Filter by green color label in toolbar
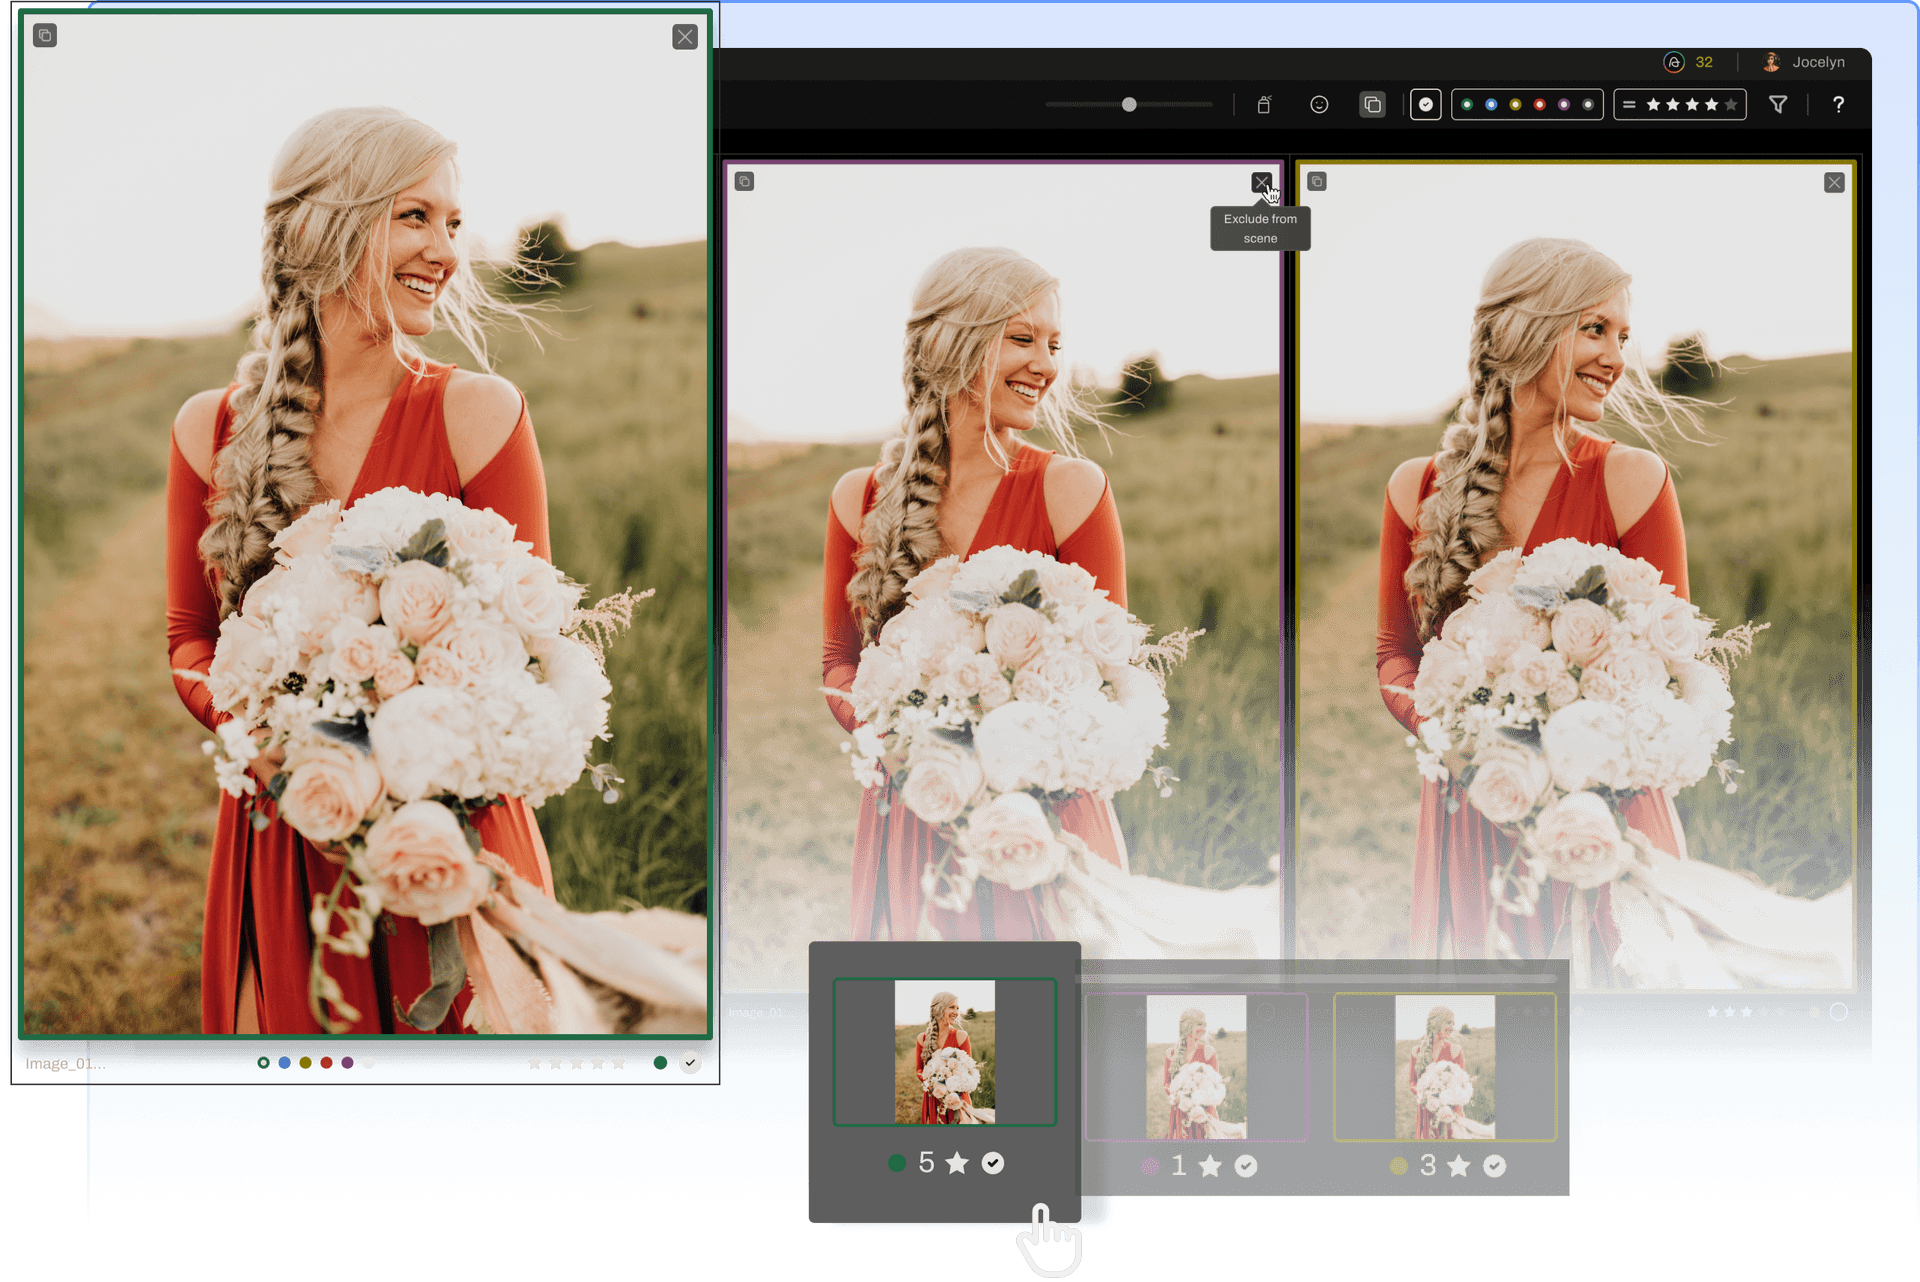1920x1282 pixels. [x=1467, y=105]
